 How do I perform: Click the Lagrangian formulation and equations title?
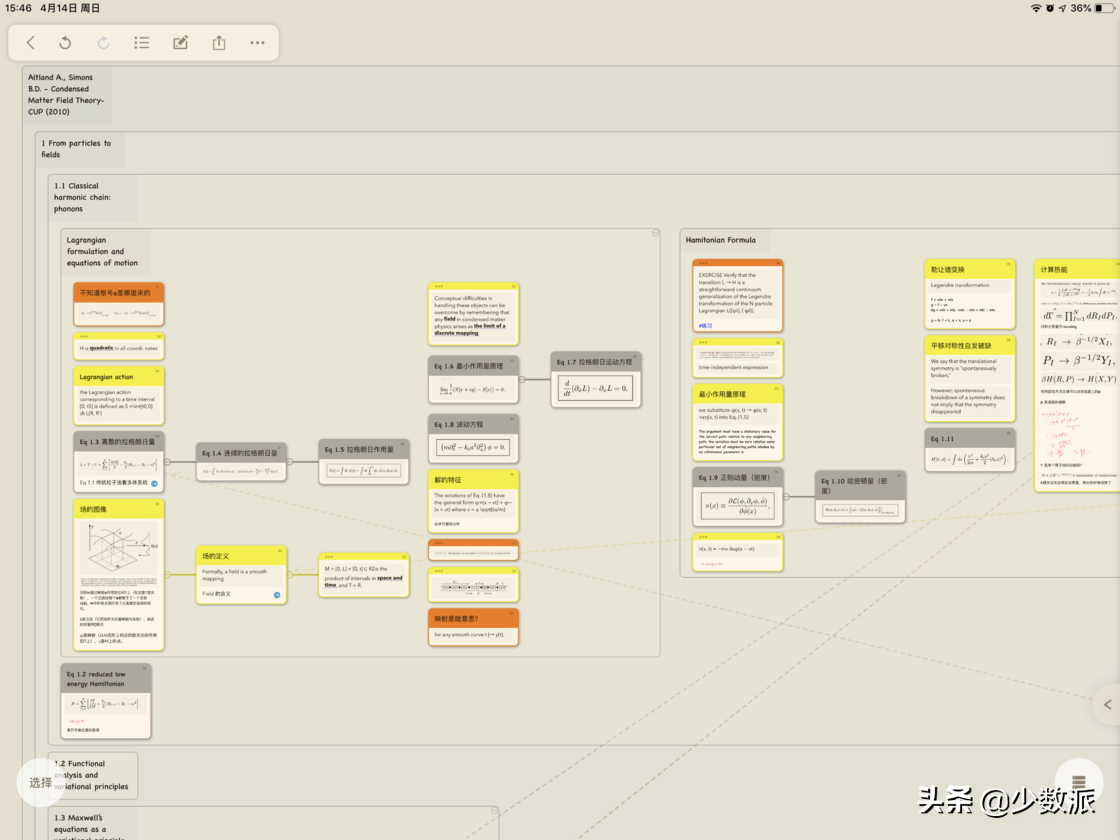pos(102,251)
